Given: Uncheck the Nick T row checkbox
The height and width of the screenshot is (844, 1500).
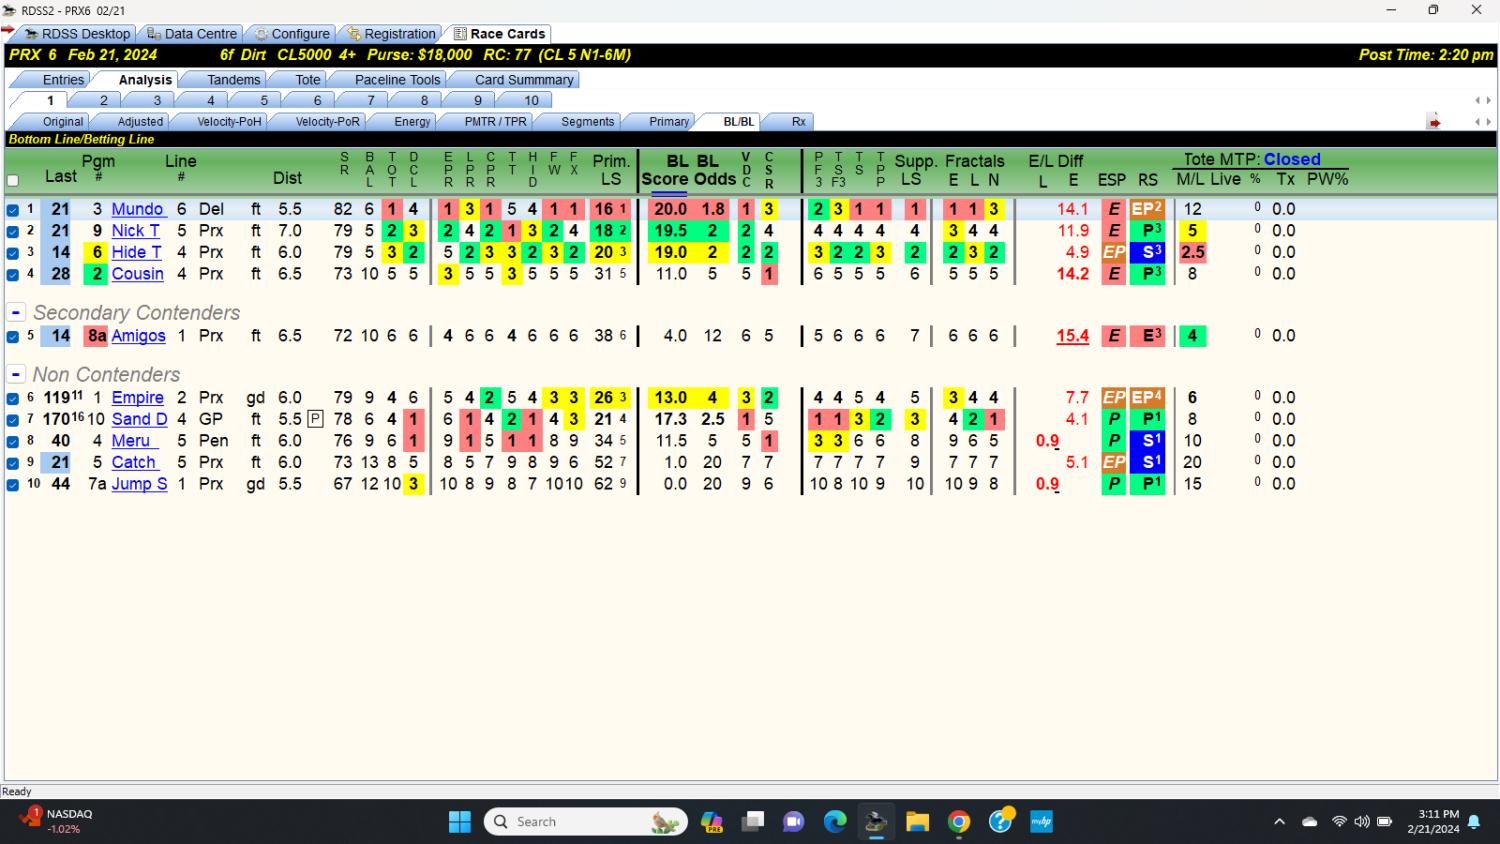Looking at the screenshot, I should click(13, 231).
